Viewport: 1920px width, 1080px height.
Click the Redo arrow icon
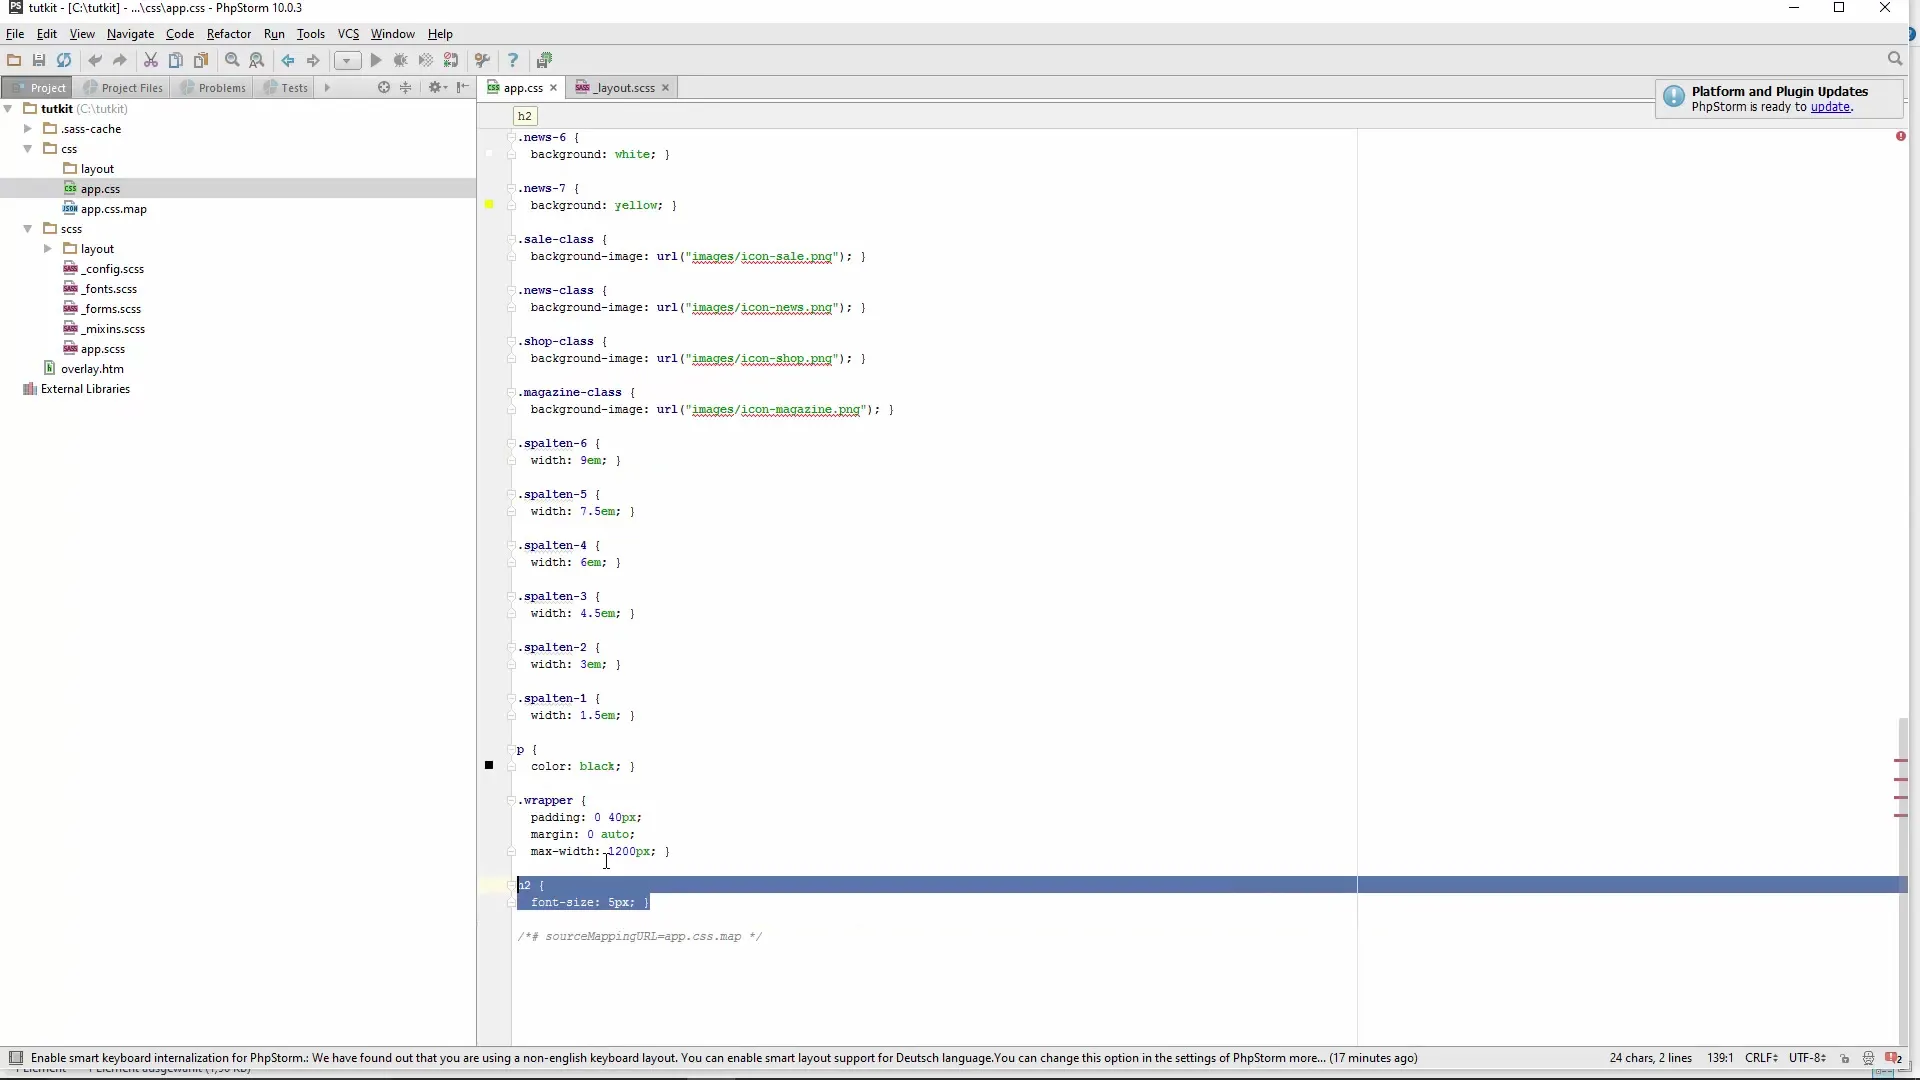[120, 60]
